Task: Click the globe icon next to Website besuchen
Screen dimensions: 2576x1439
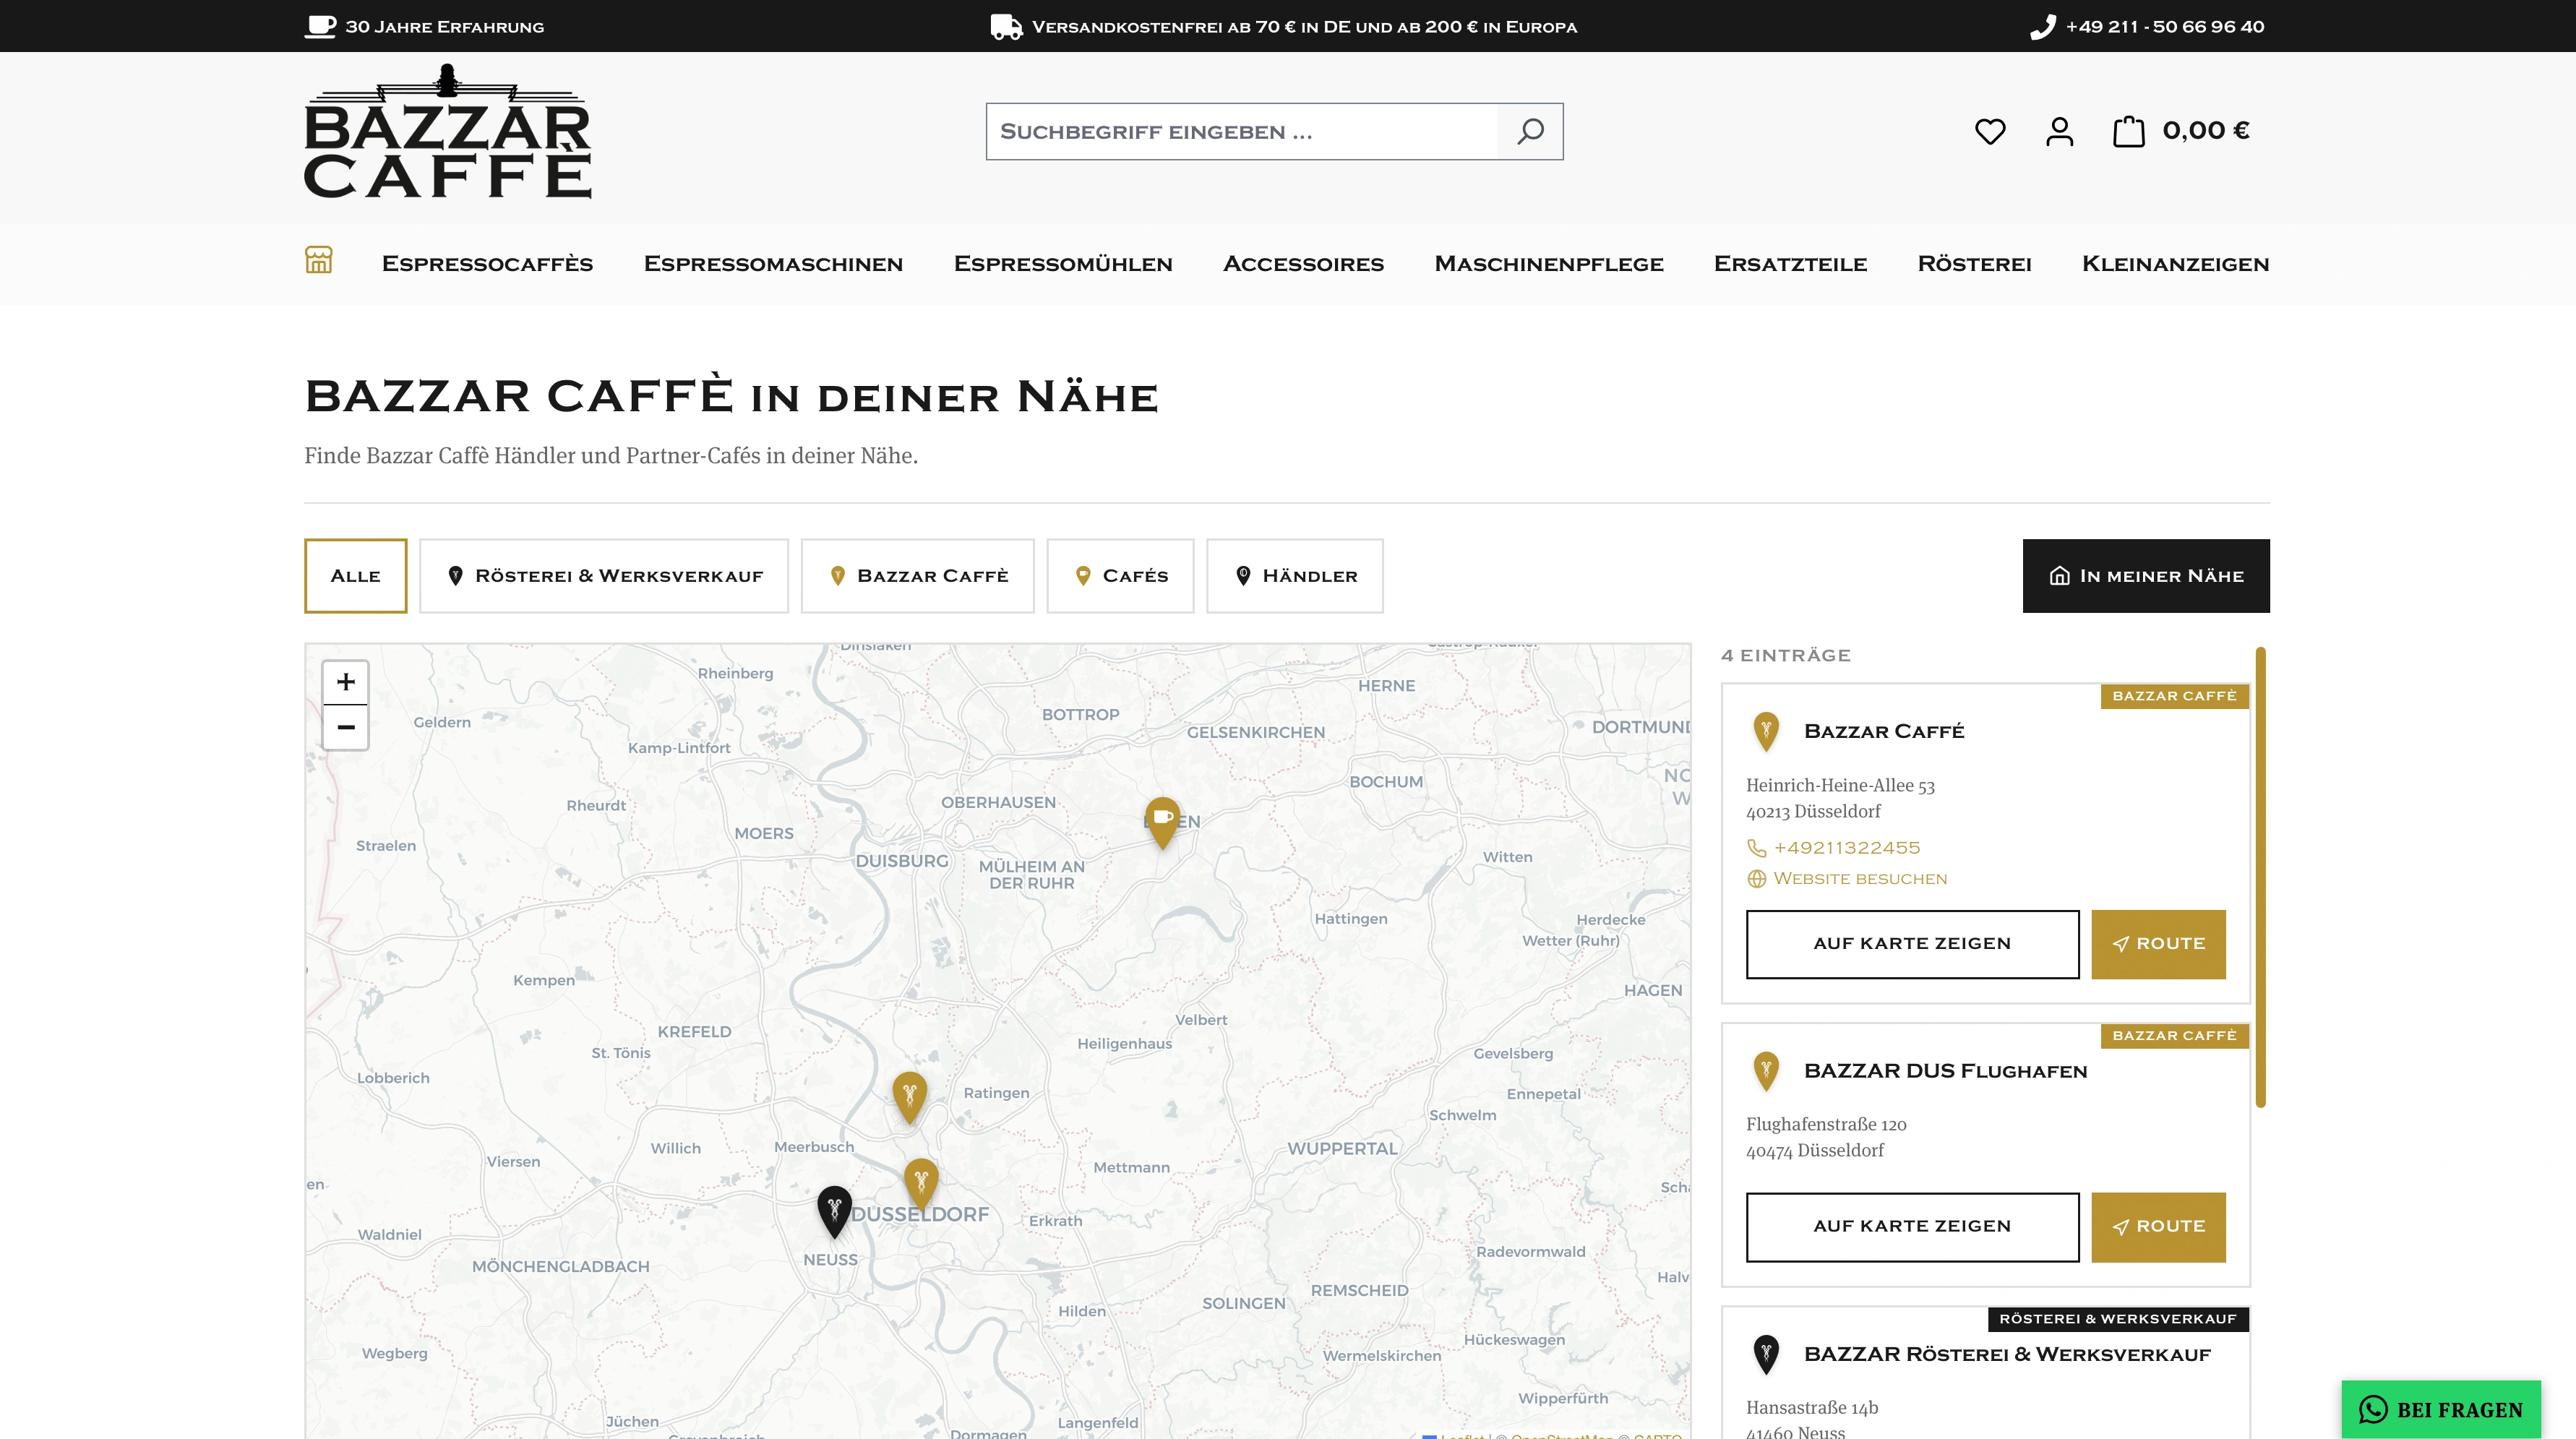Action: (x=1756, y=879)
